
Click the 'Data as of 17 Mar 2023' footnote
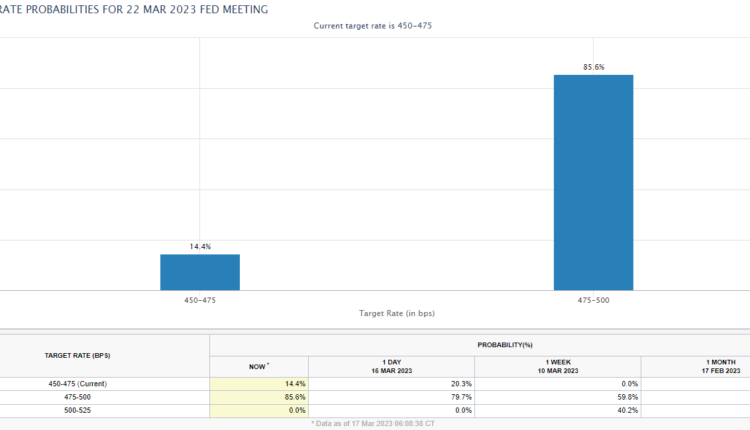coord(375,423)
